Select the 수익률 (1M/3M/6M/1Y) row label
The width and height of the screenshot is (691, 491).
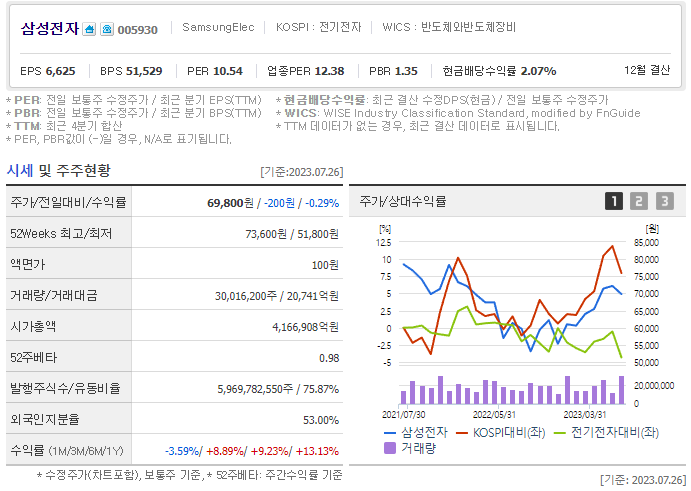tap(67, 450)
